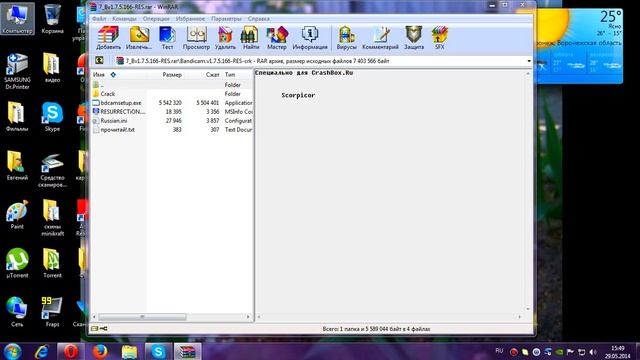Open Internet Explorer from the taskbar
640x360 pixels.
[x=42, y=351]
